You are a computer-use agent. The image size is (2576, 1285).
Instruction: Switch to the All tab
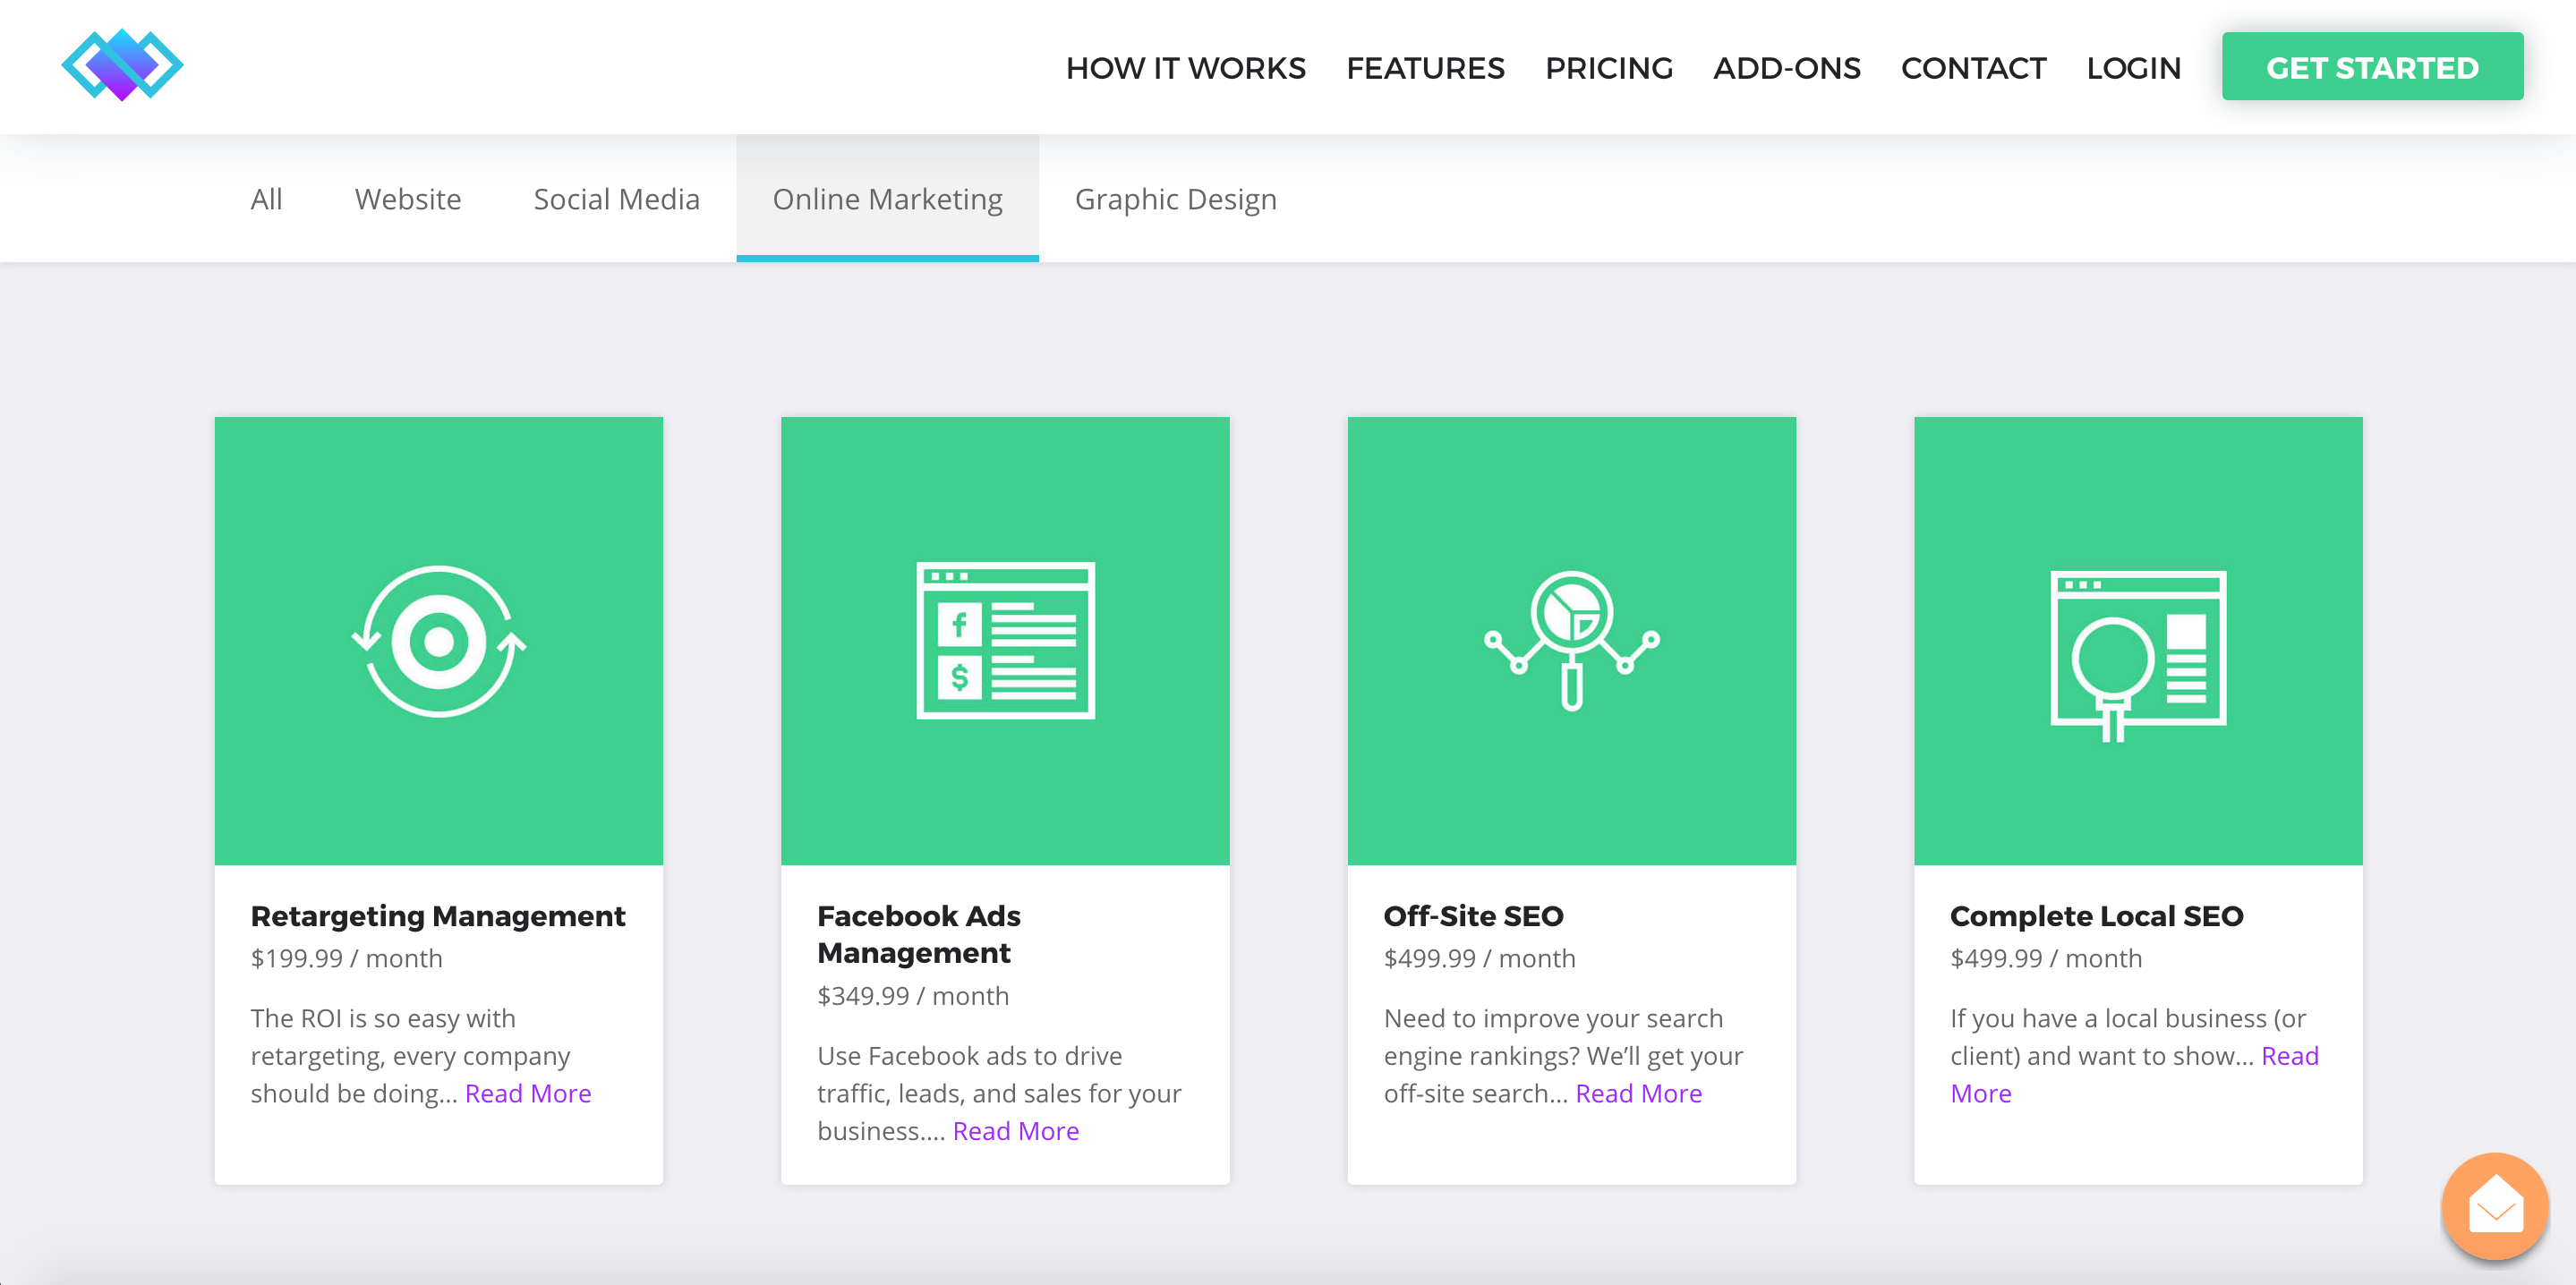coord(266,198)
